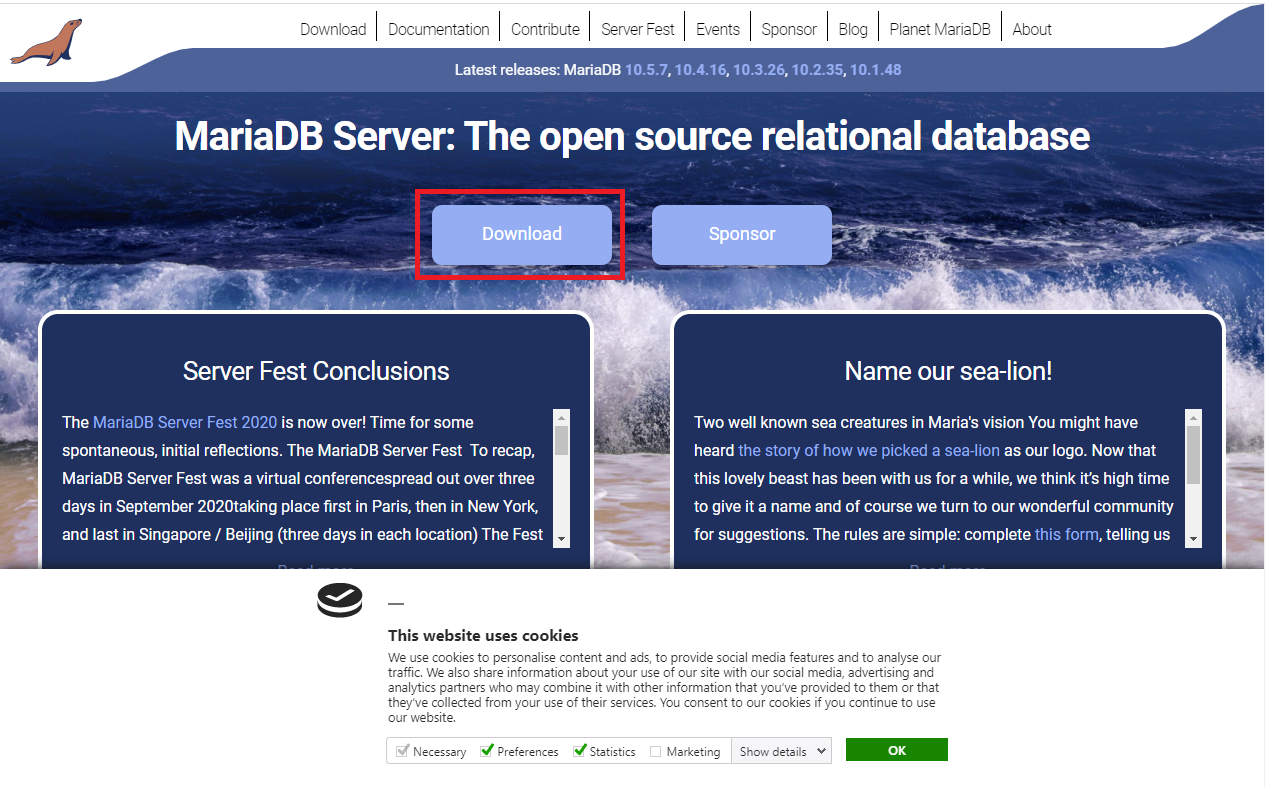Open the Documentation menu item
Screen dimensions: 1265x787
(439, 29)
